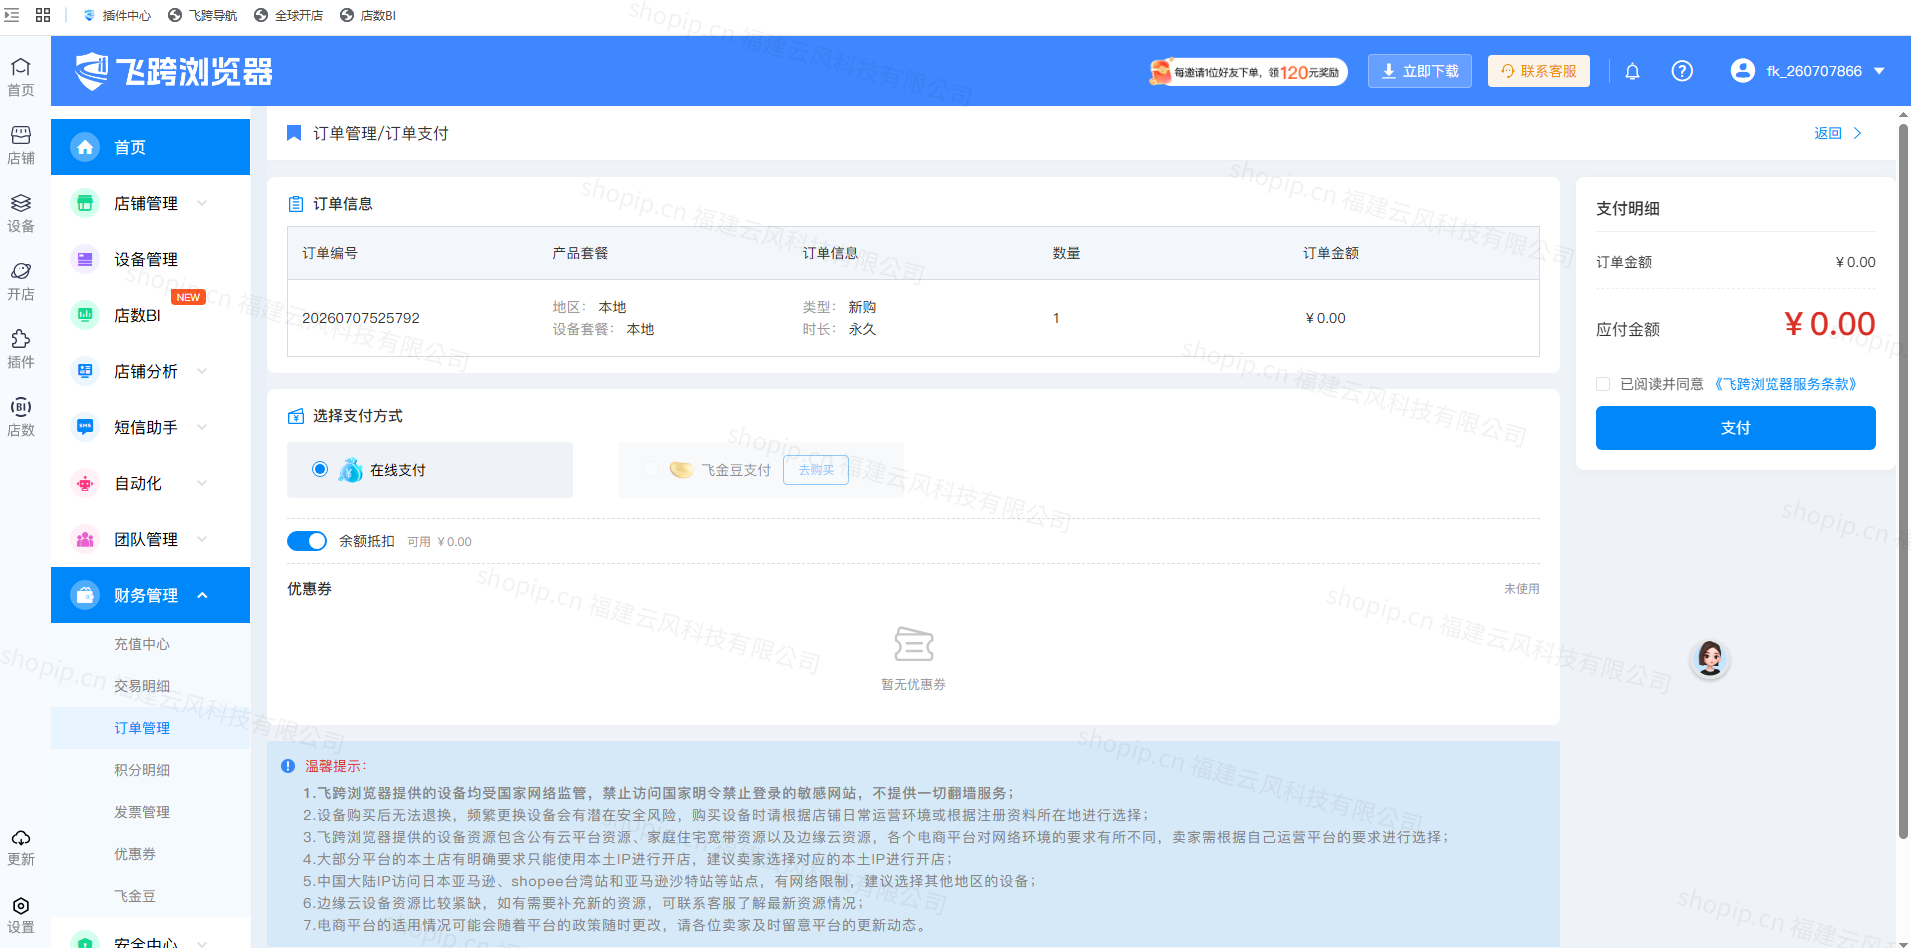
Task: Click the invite-friend 120元奖励 banner
Action: (1248, 72)
